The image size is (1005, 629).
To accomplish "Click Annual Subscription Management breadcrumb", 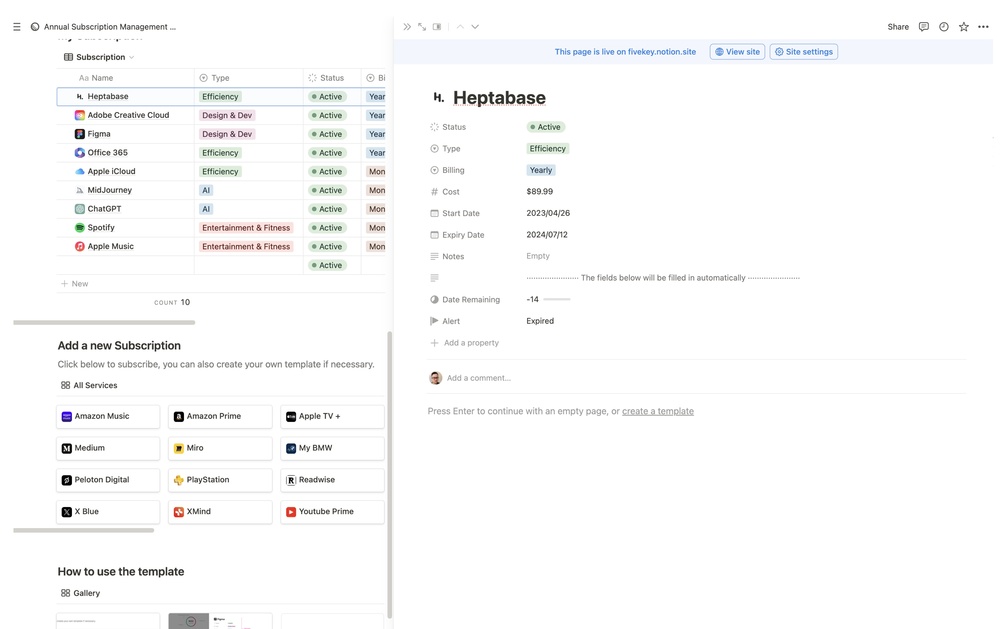I will (x=110, y=27).
